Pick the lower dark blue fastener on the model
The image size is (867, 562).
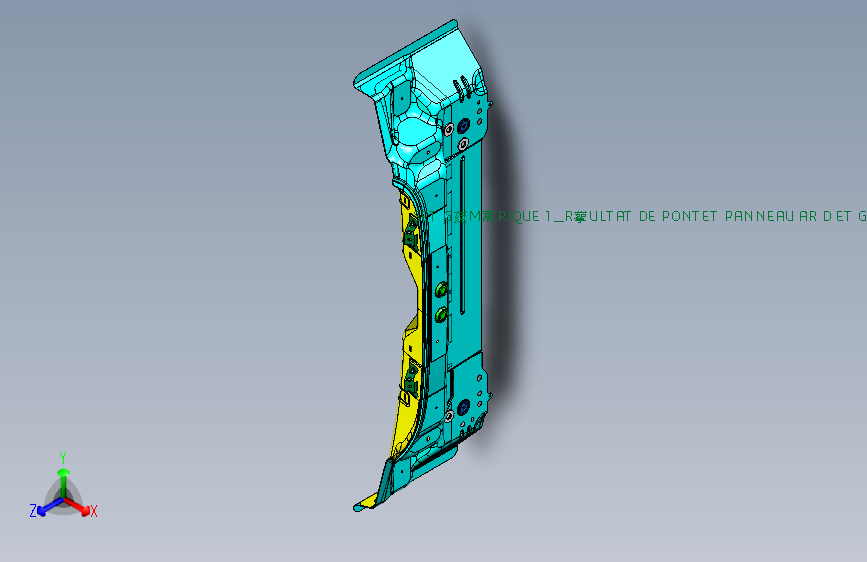point(464,407)
